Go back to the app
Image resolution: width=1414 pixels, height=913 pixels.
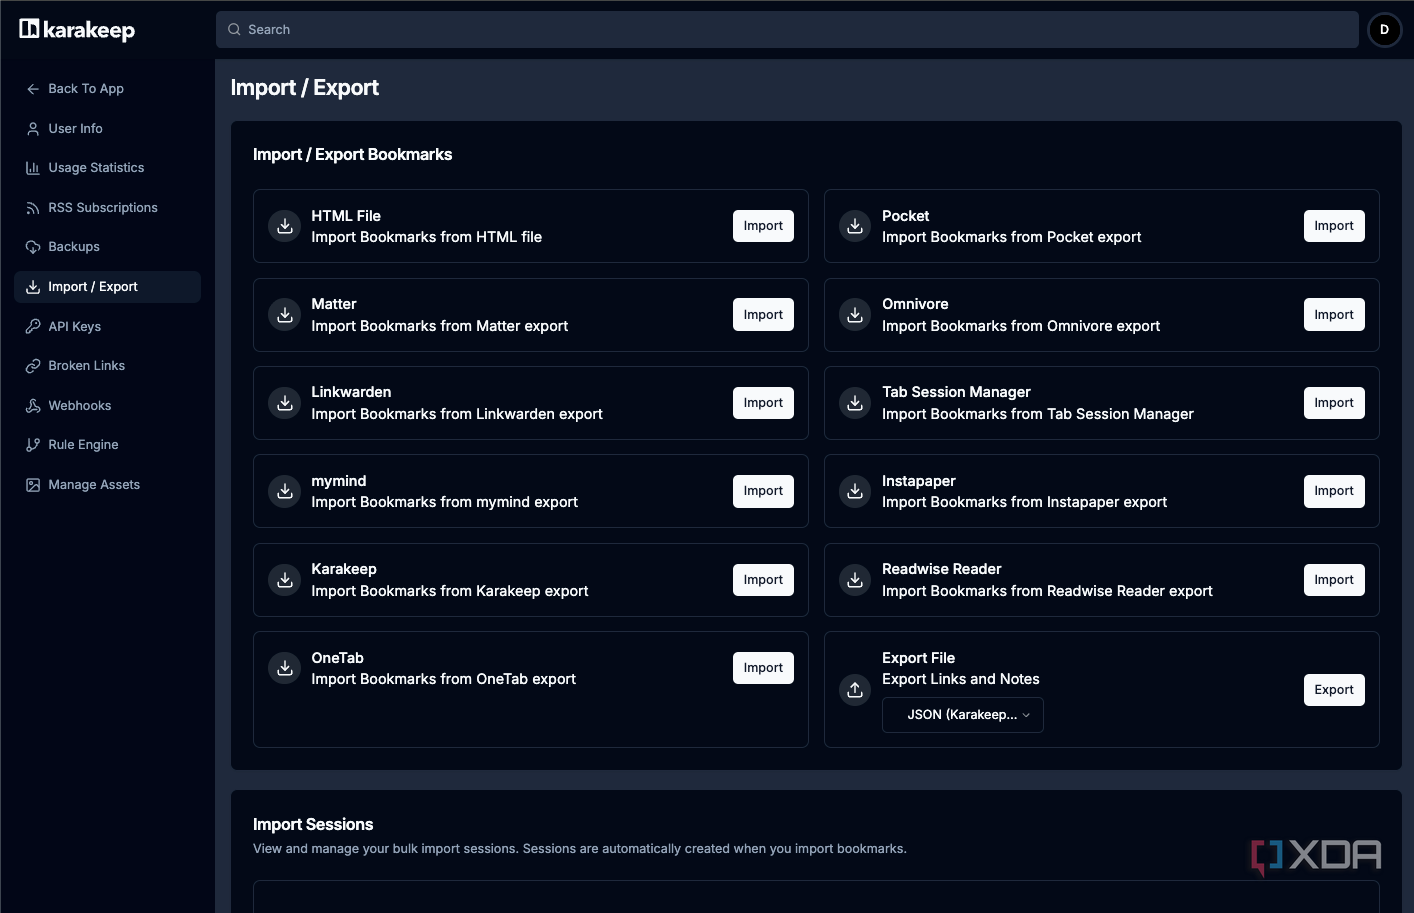point(107,89)
